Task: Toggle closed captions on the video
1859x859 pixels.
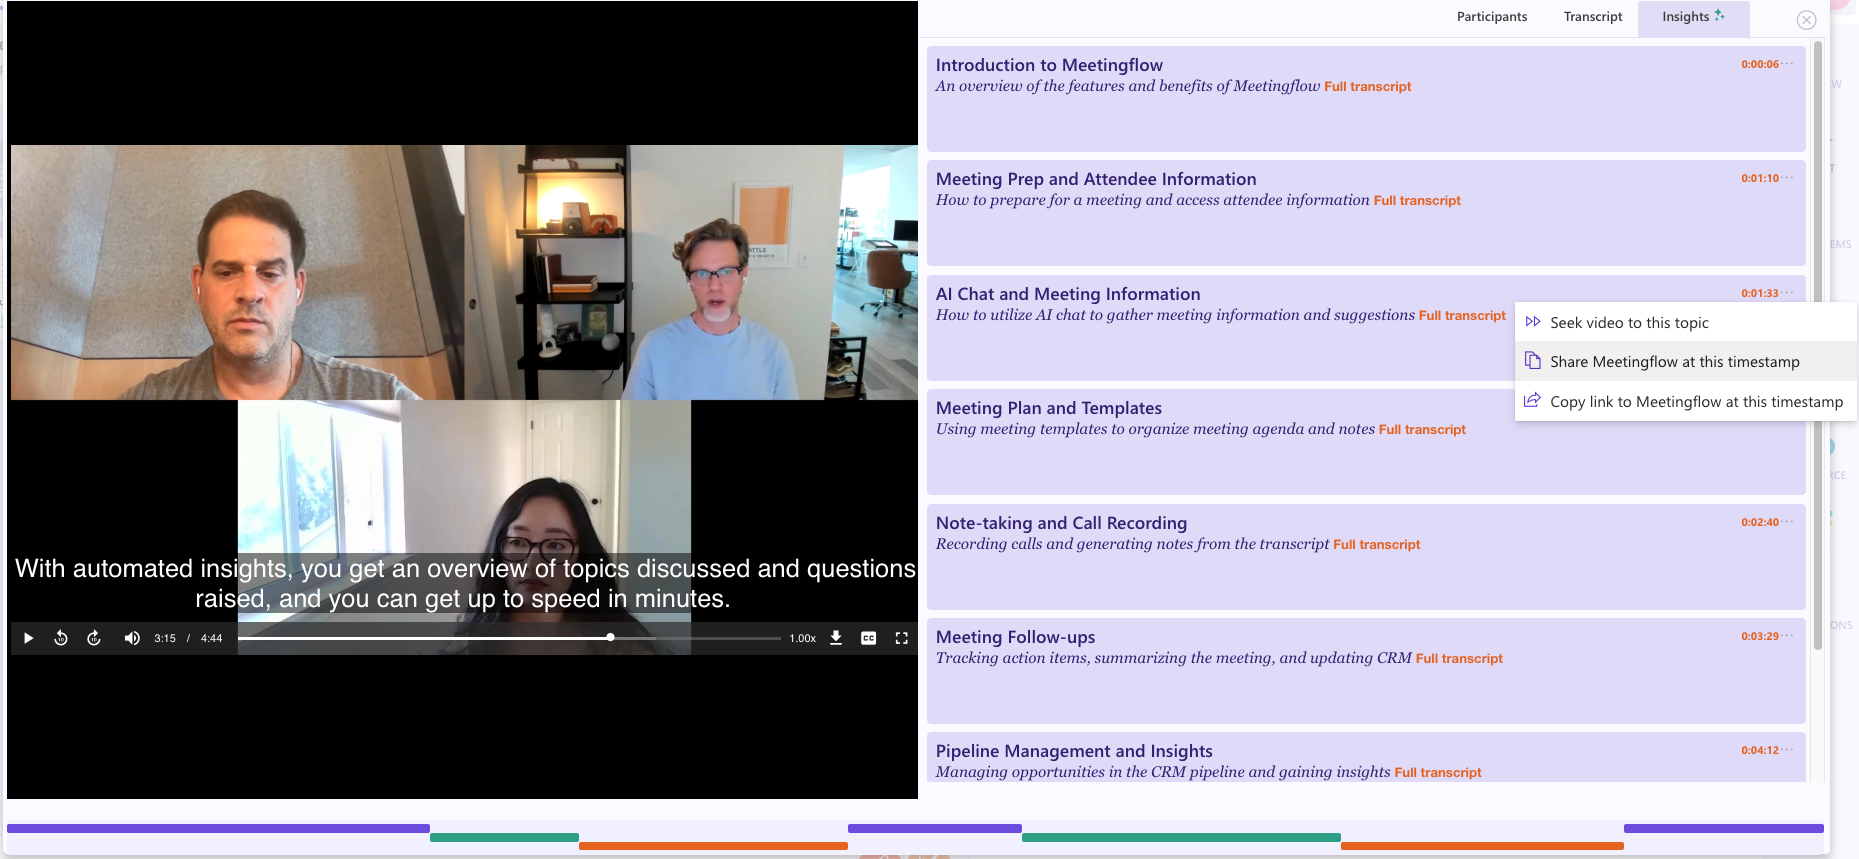Action: [x=869, y=638]
